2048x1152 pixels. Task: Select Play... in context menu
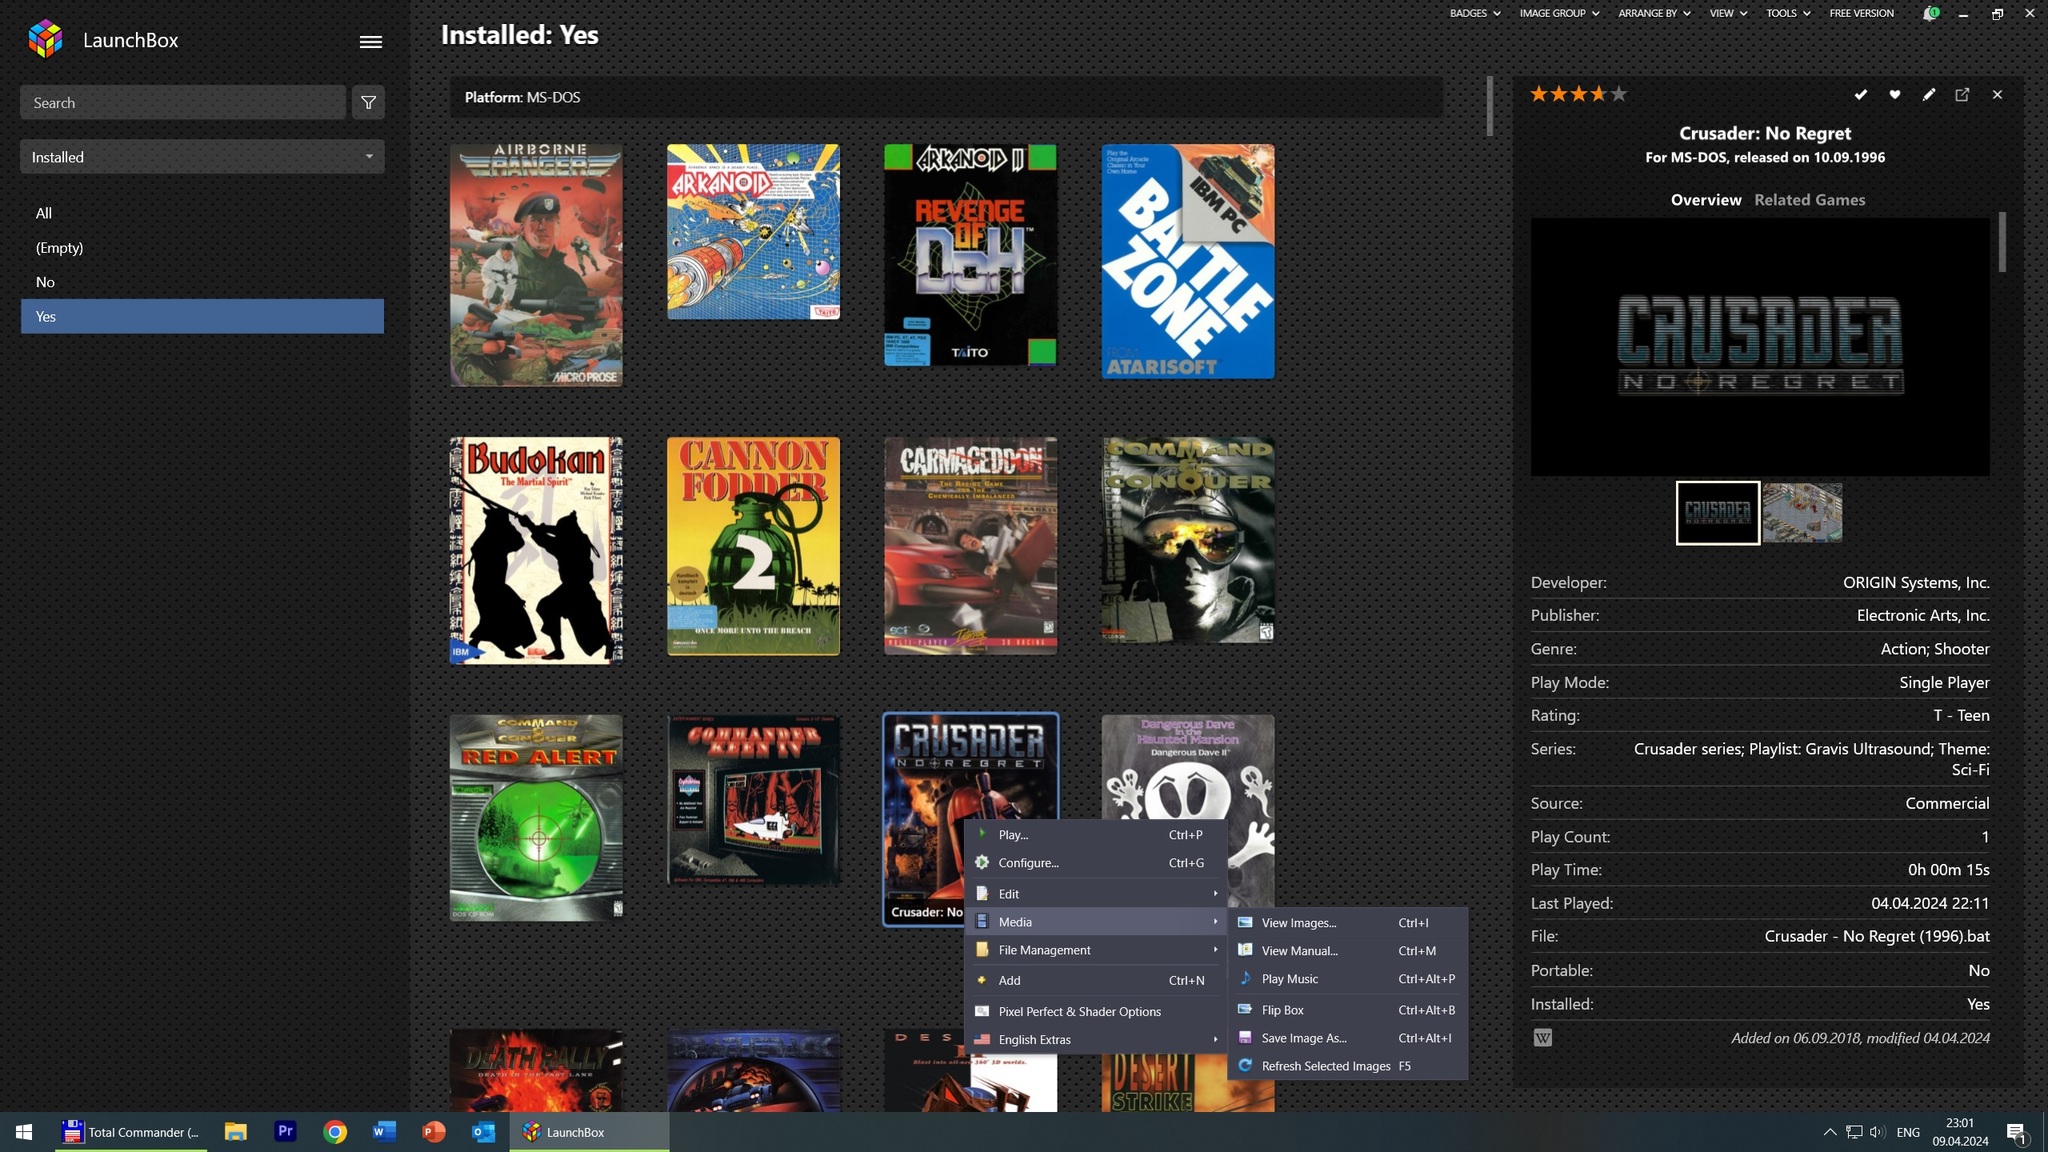[1096, 834]
